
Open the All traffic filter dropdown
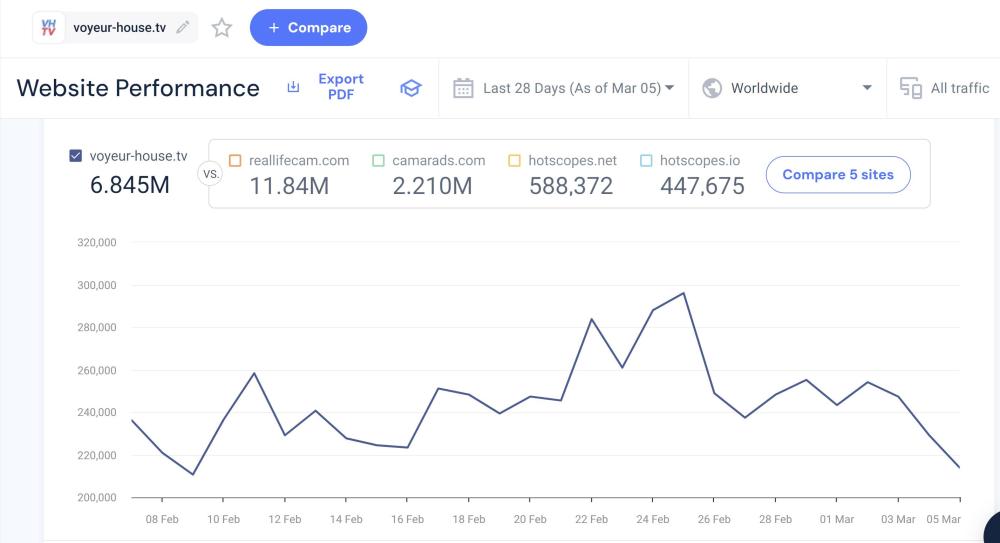[x=959, y=88]
